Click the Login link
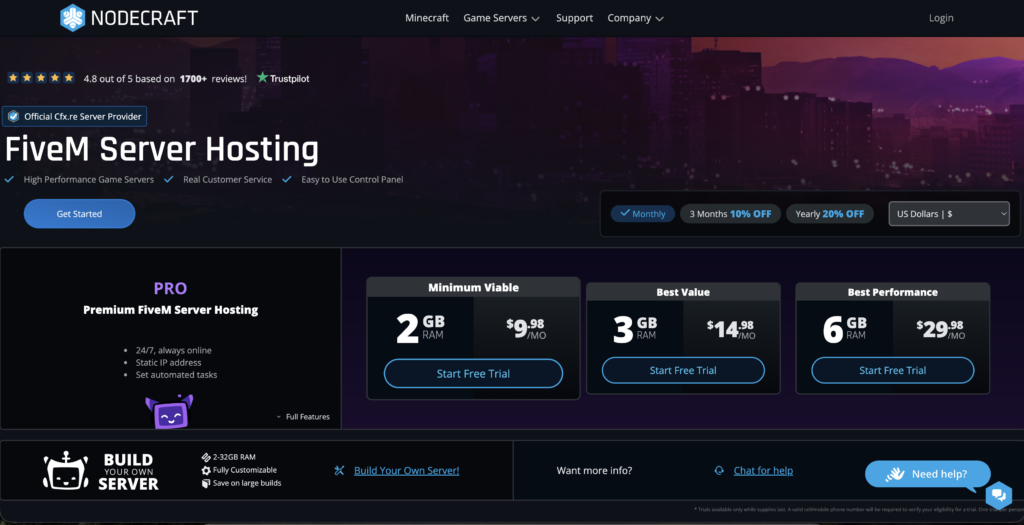Screen dimensions: 1024x525 (x=941, y=18)
